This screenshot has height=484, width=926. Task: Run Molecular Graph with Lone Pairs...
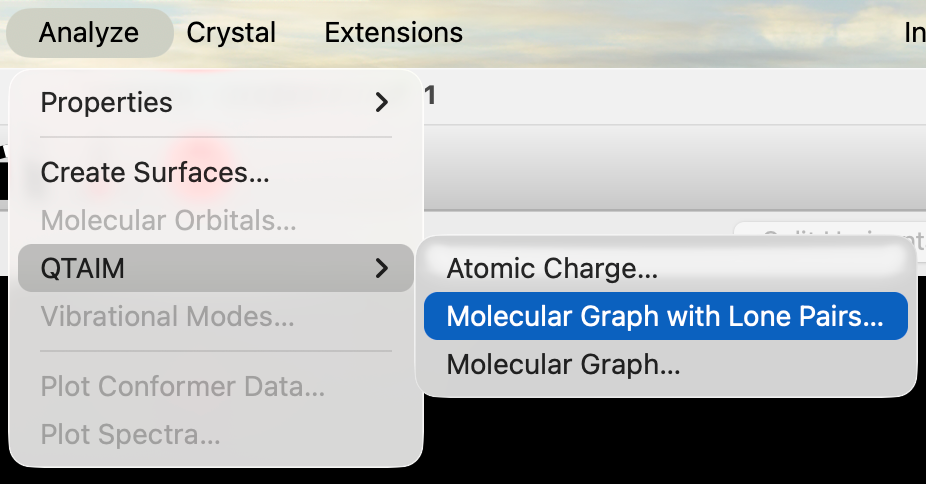click(665, 316)
